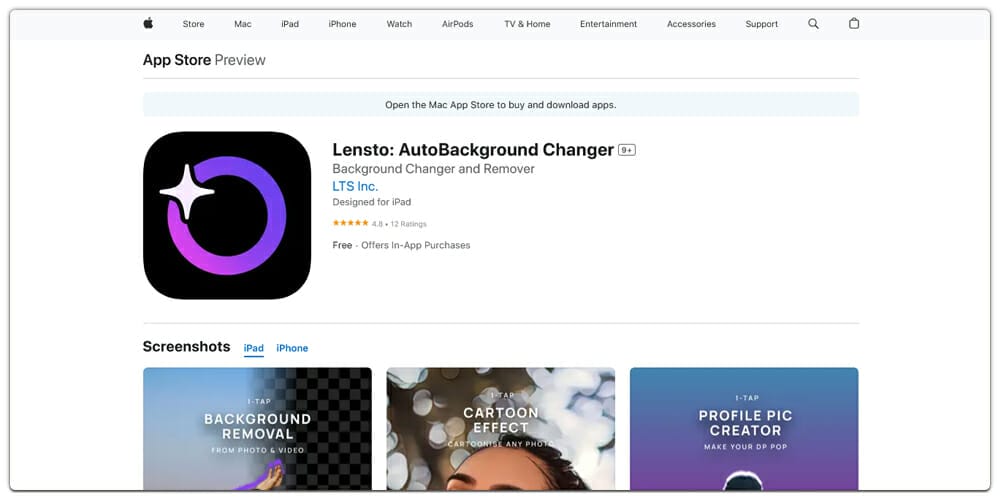Viewport: 1000px width, 500px height.
Task: Select the iPad screenshots tab
Action: pyautogui.click(x=254, y=348)
